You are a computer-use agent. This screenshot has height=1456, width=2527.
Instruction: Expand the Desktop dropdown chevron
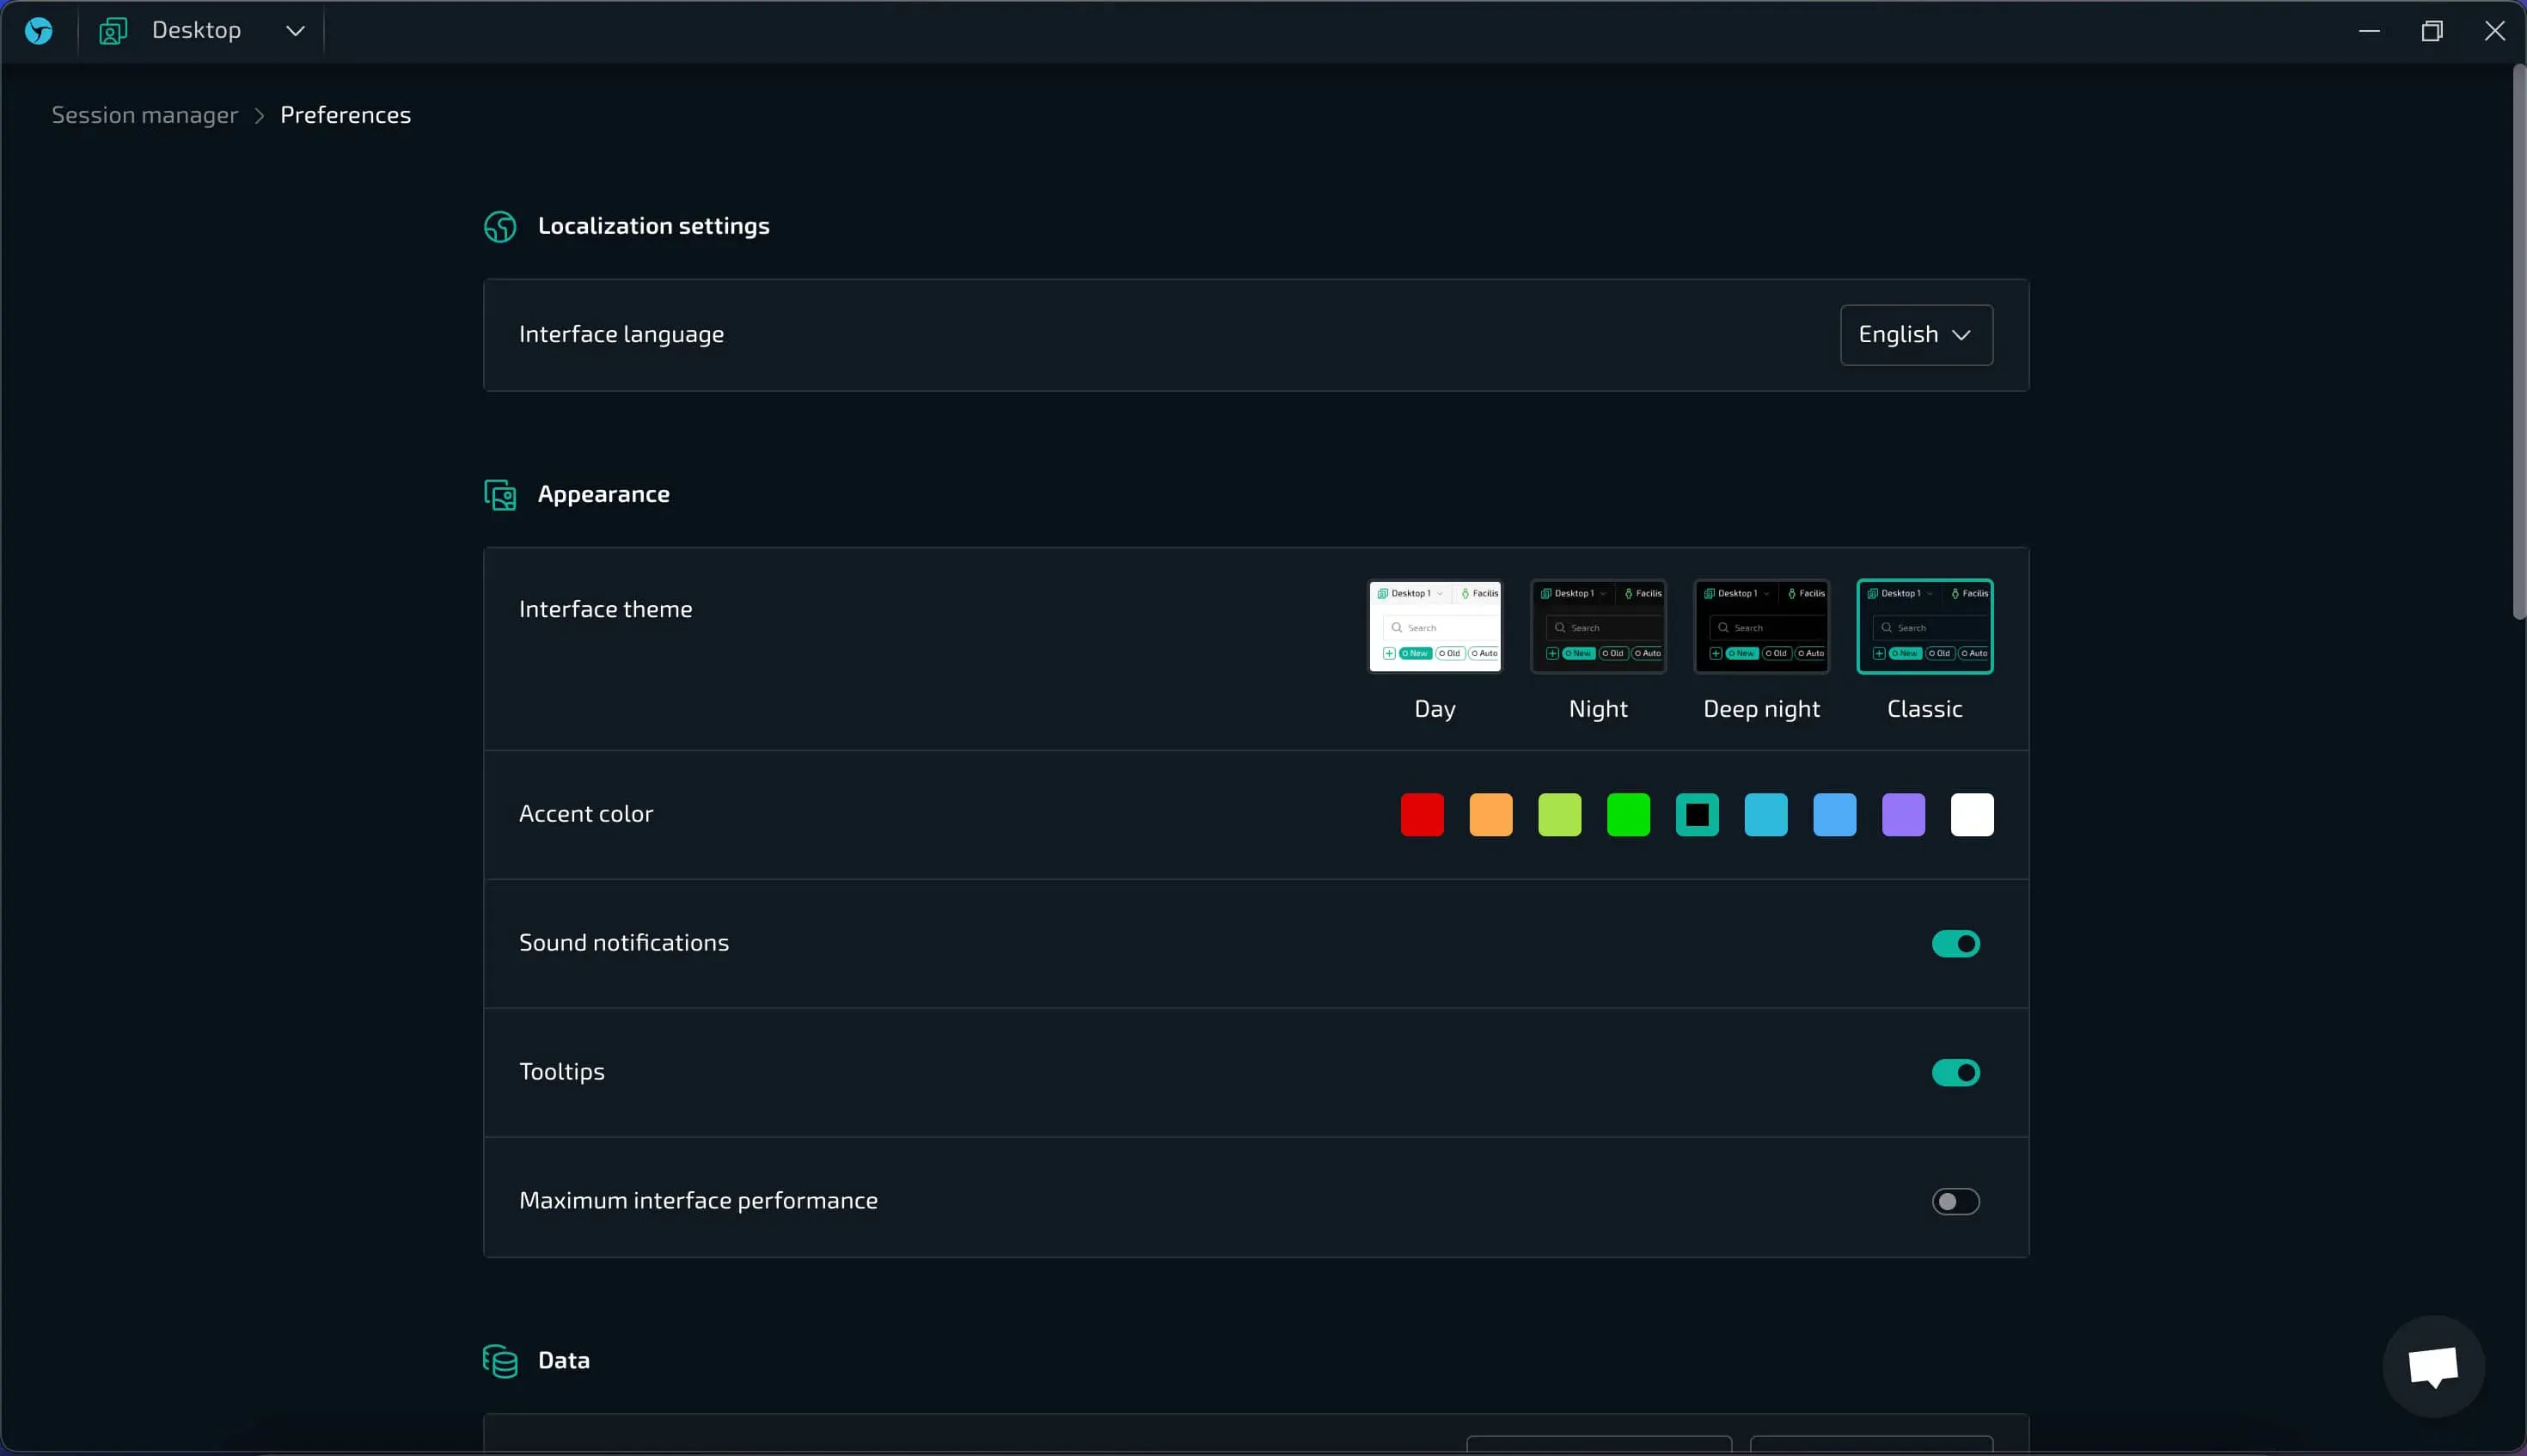(295, 31)
